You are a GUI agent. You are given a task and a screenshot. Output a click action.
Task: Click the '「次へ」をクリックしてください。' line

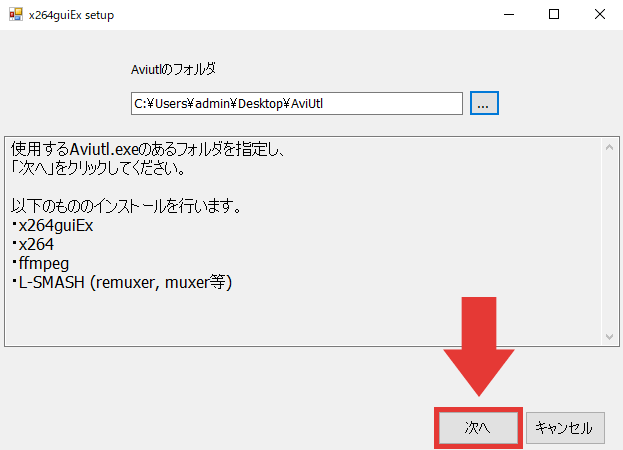[x=98, y=168]
